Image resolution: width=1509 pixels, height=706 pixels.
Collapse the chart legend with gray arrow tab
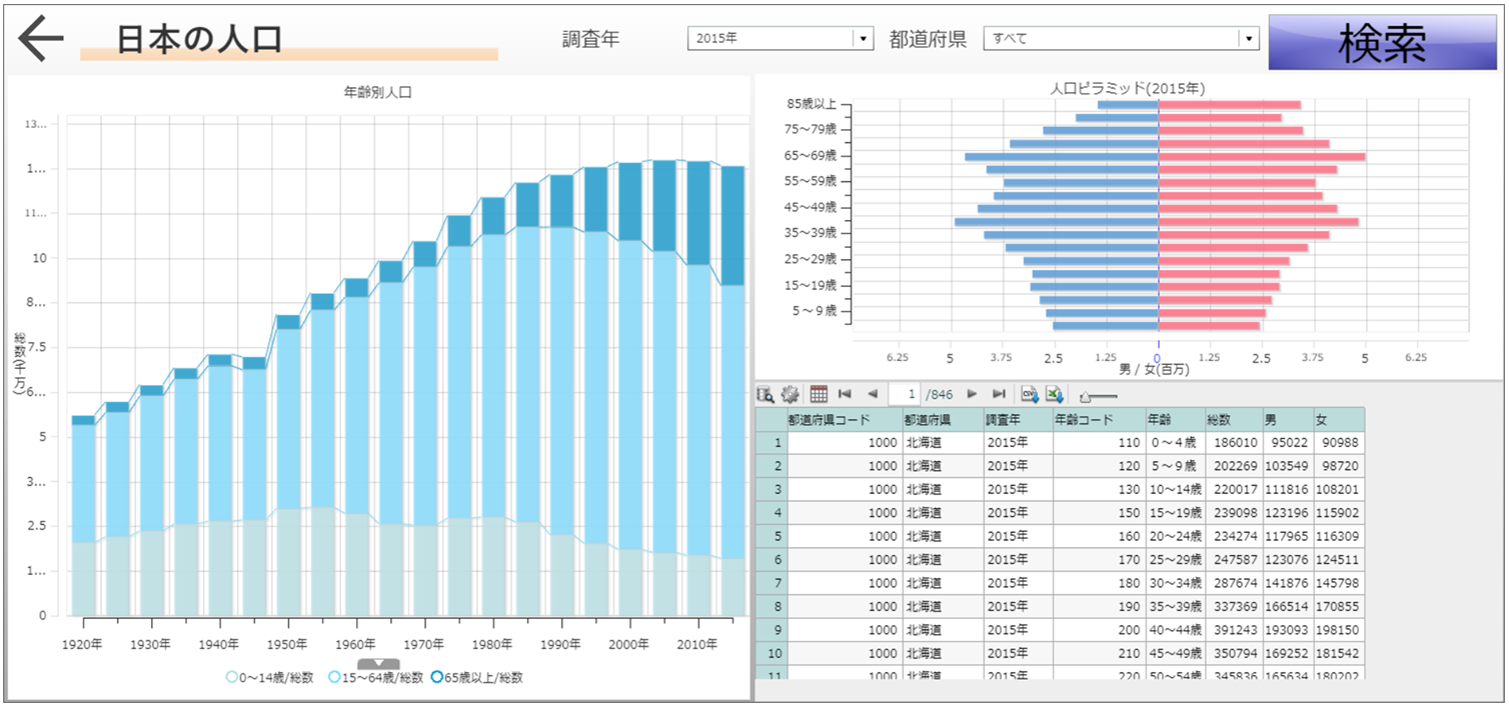378,663
